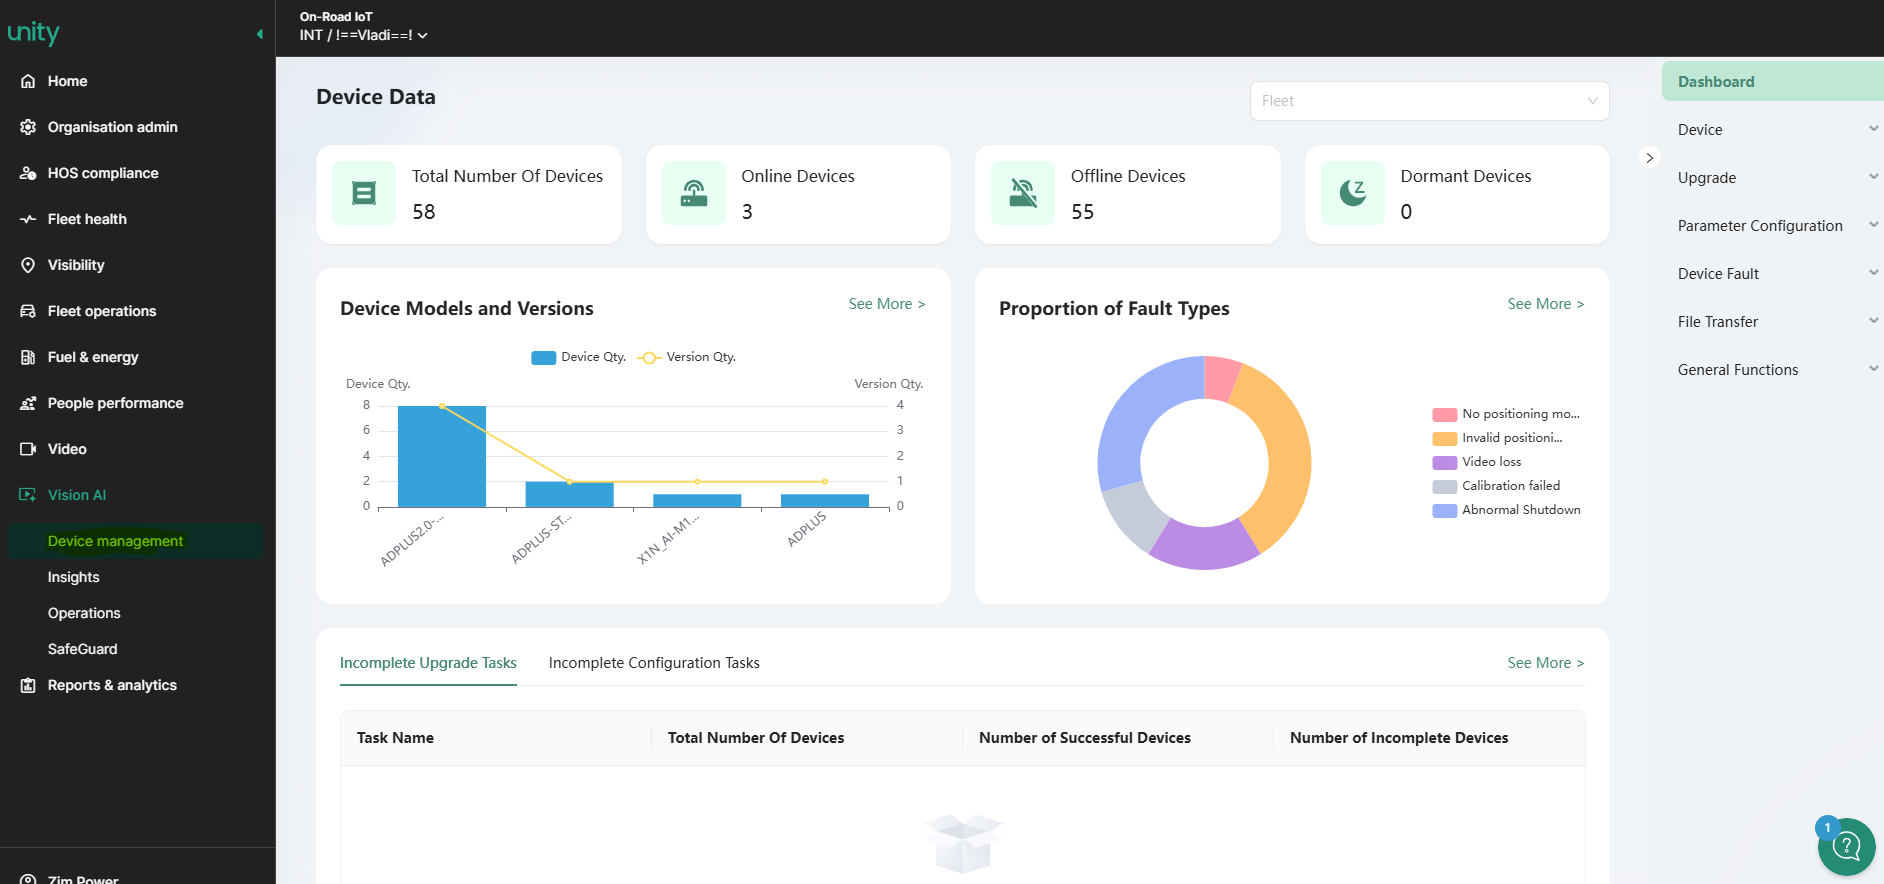
Task: Click the Home house icon
Action: tap(28, 81)
